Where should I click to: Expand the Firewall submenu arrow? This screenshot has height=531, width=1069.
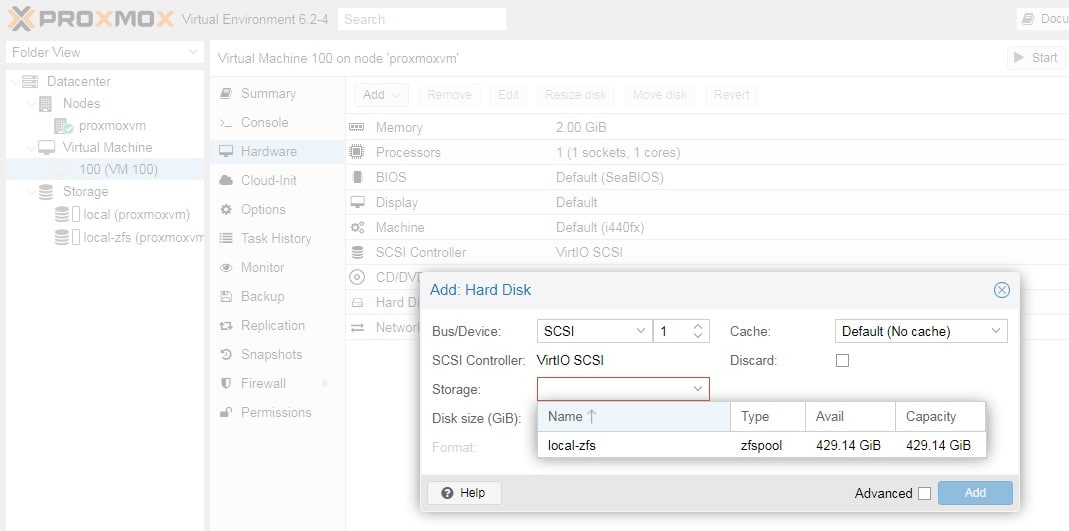pyautogui.click(x=325, y=384)
